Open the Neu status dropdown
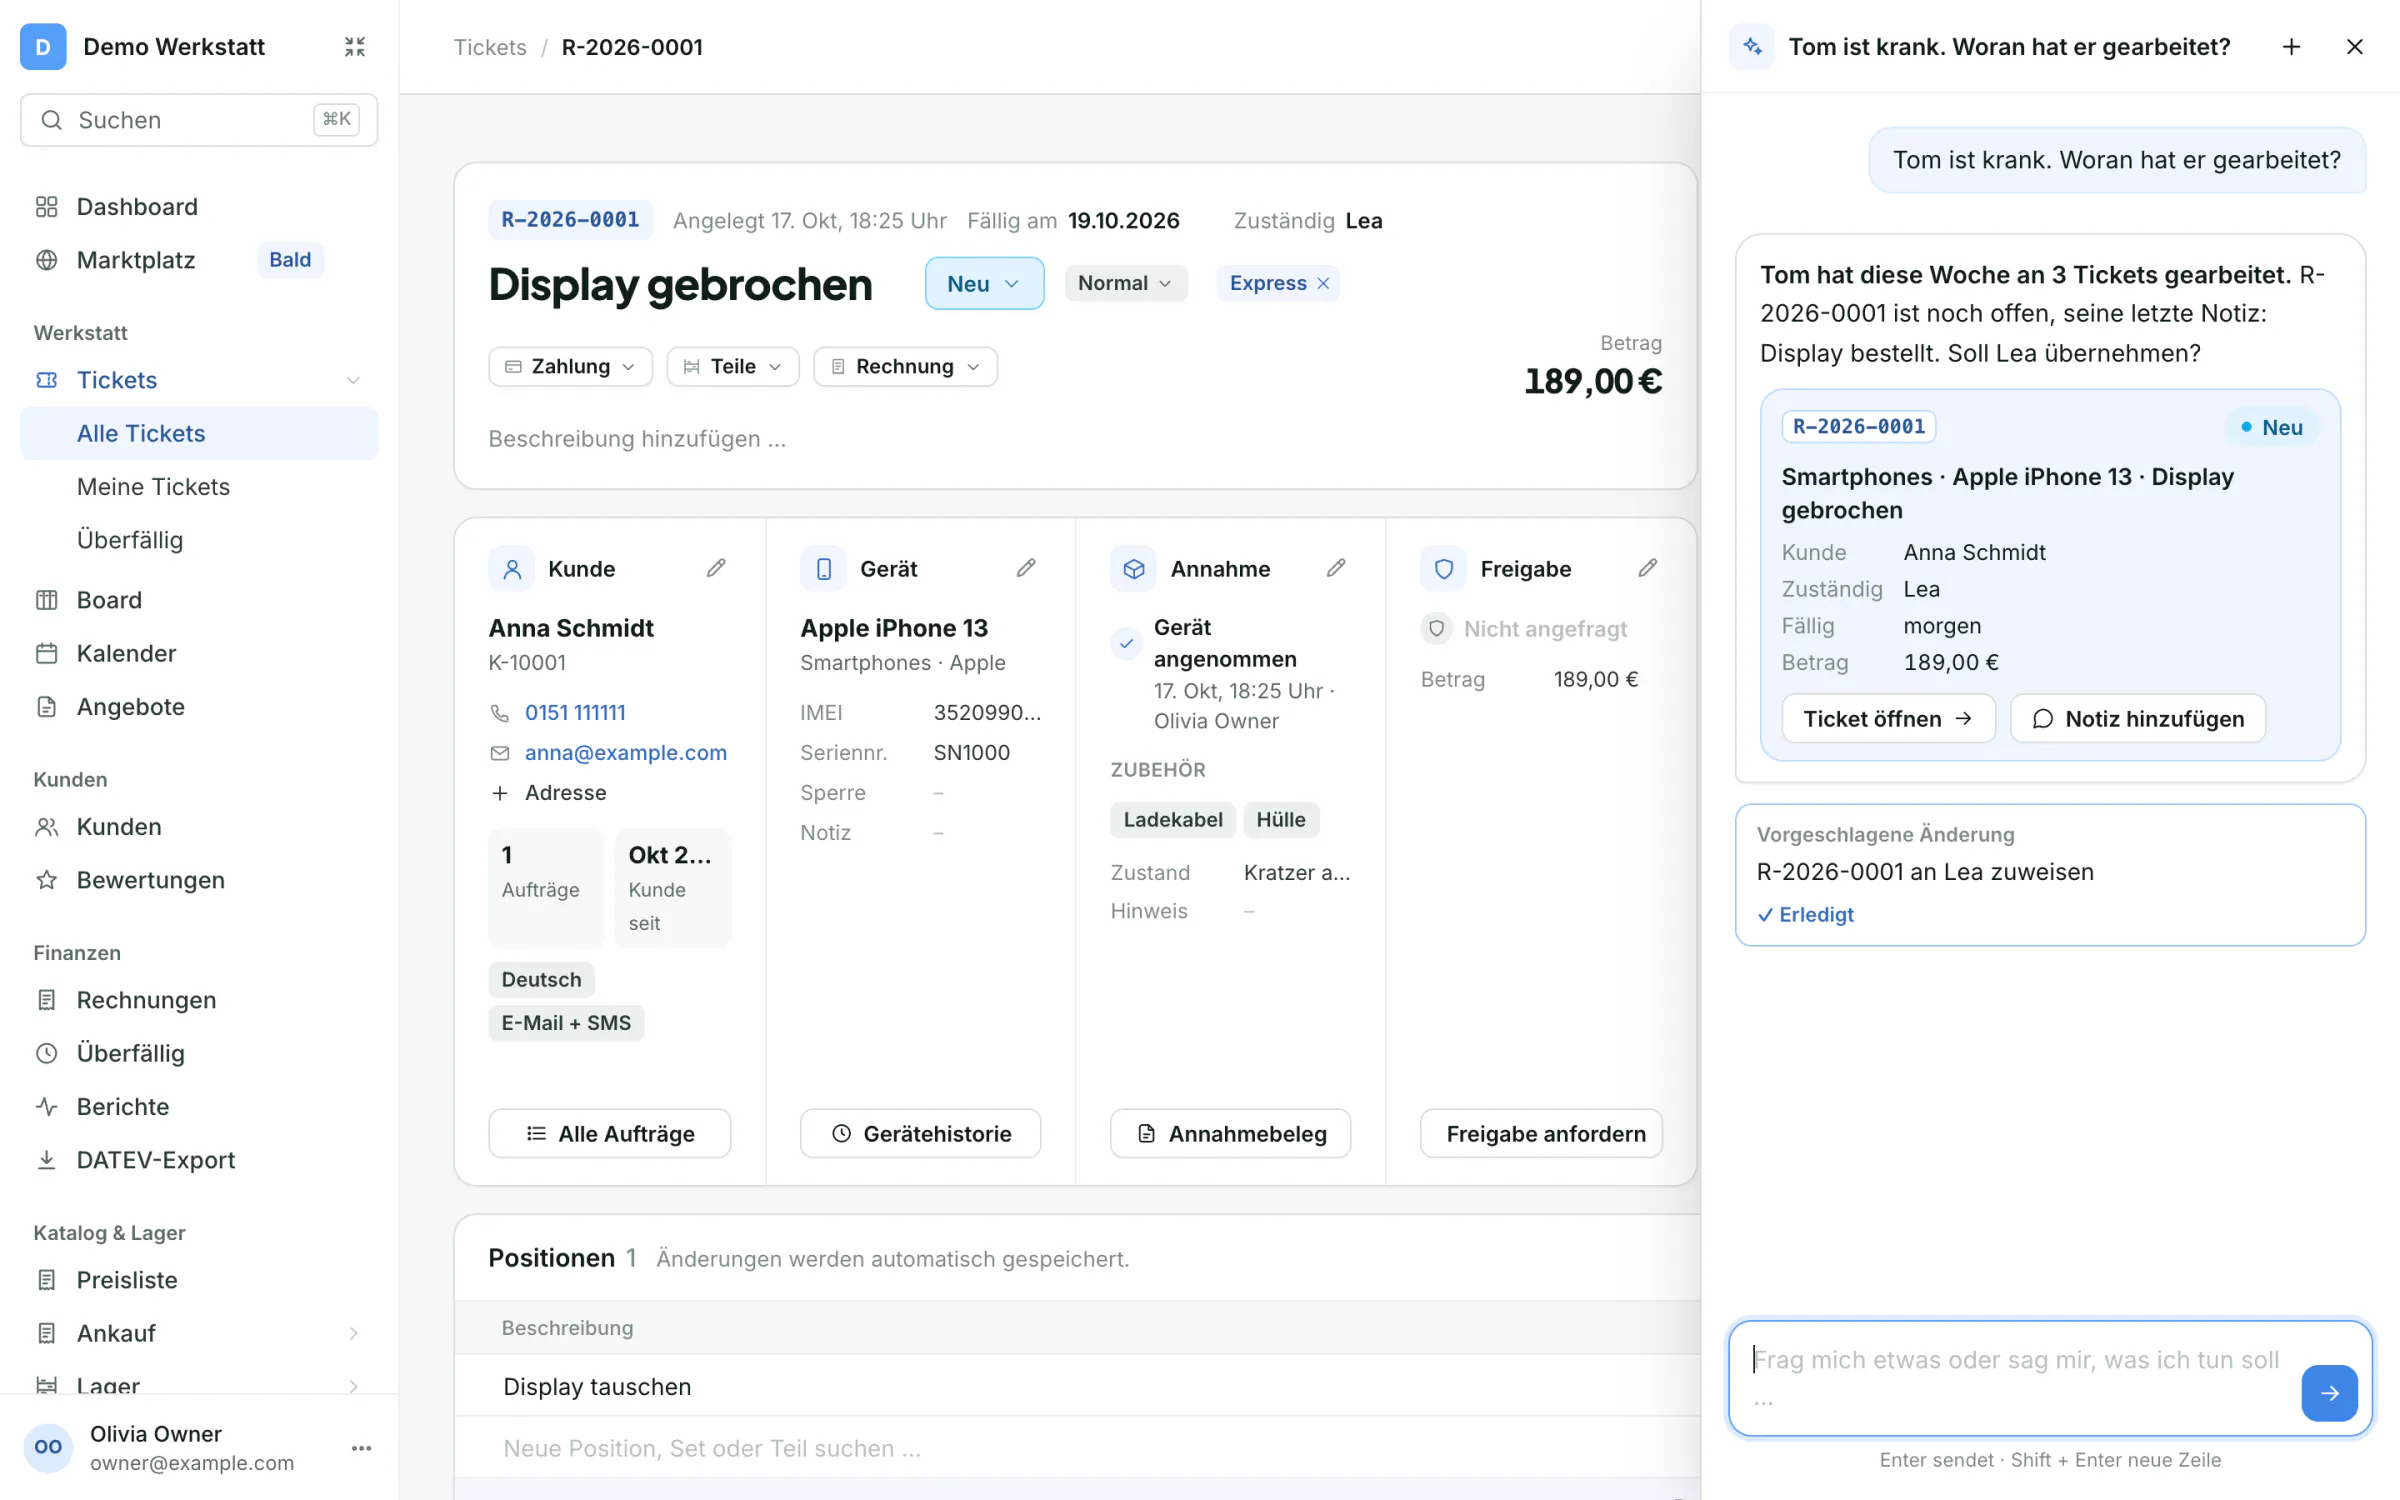 [x=984, y=283]
